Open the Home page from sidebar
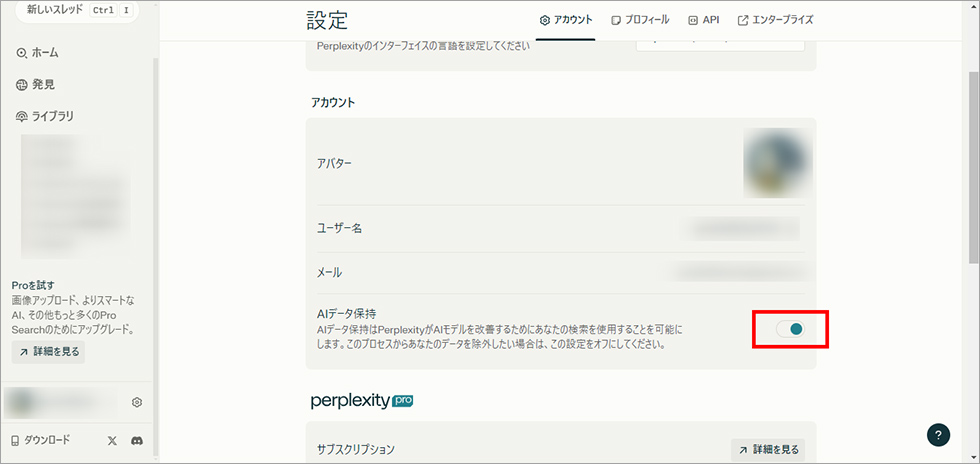Viewport: 980px width, 464px height. click(38, 53)
